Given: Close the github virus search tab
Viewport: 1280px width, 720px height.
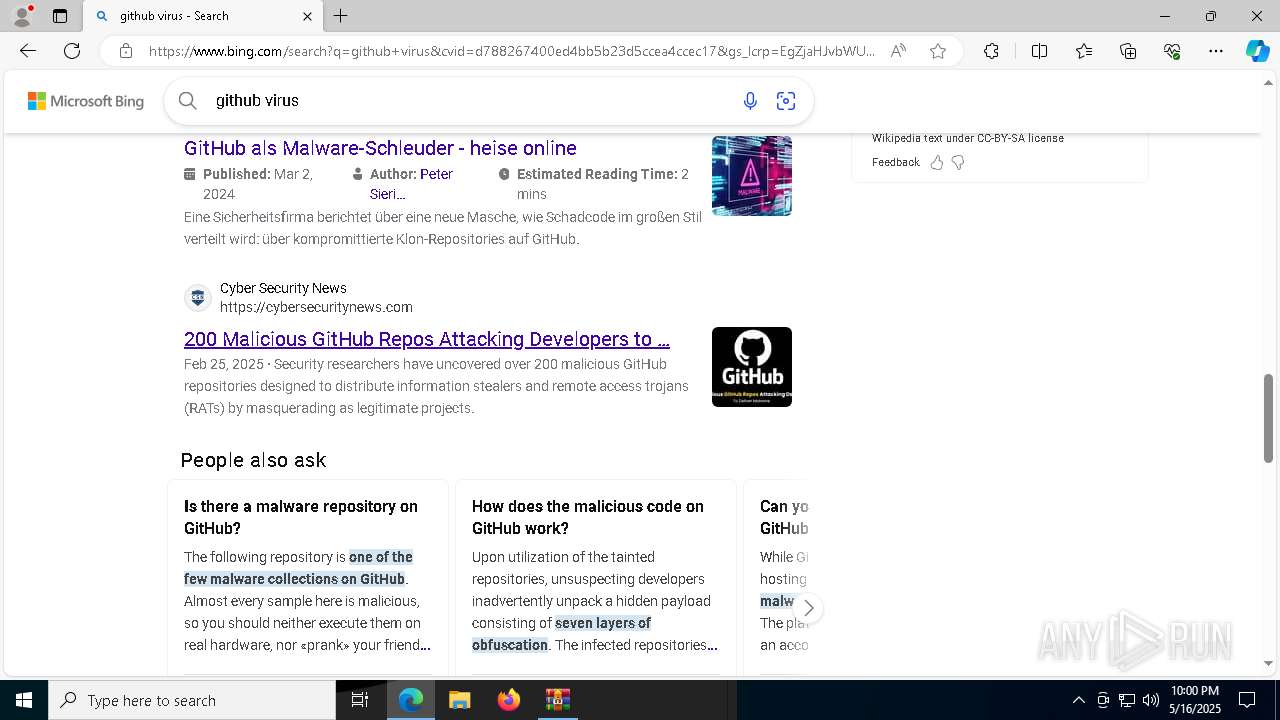Looking at the screenshot, I should click(x=307, y=16).
